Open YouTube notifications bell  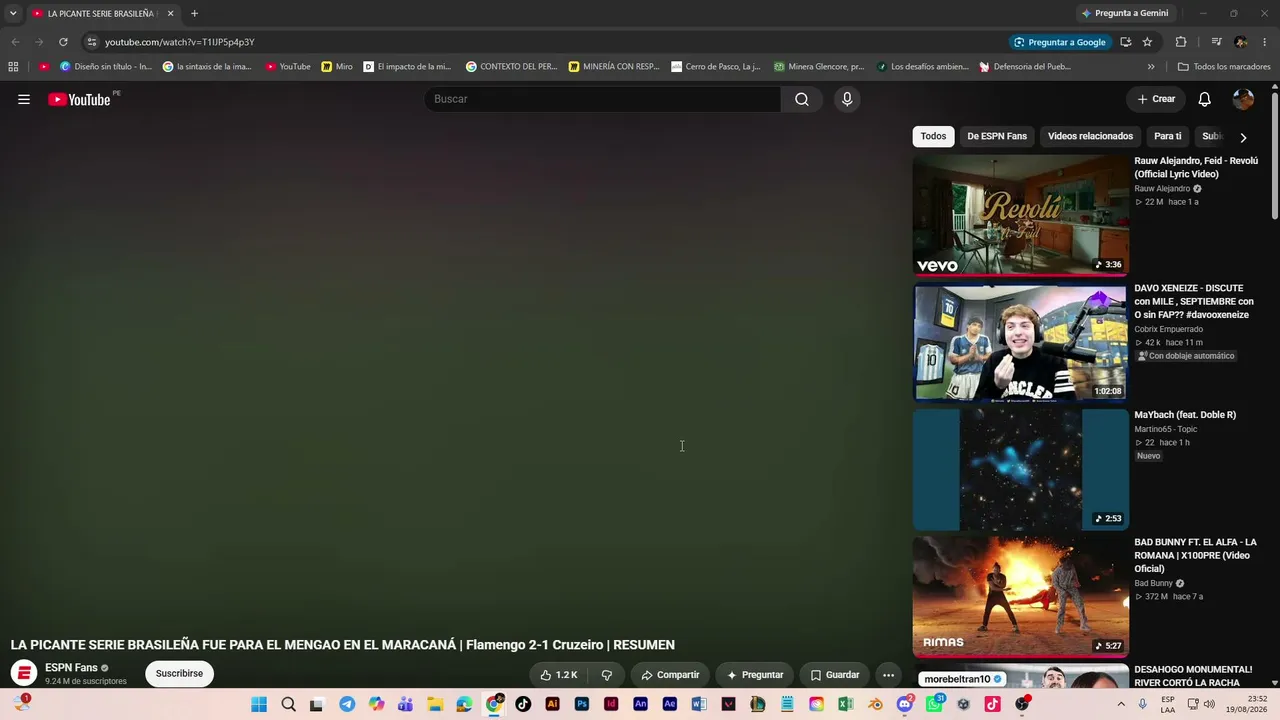[1205, 99]
